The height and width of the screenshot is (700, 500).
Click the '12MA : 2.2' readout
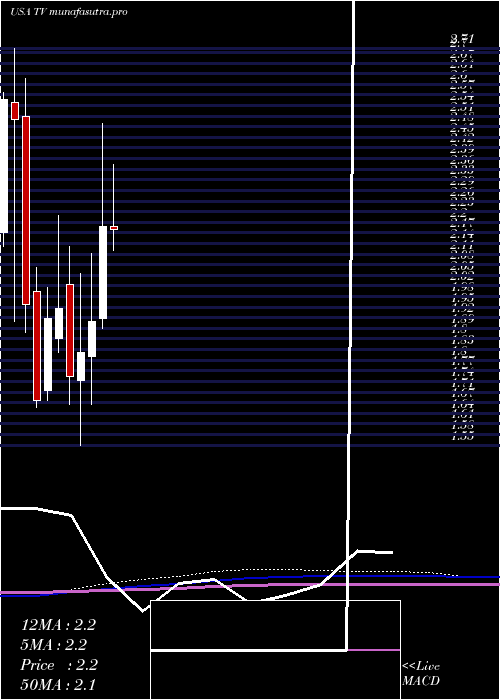click(x=58, y=625)
